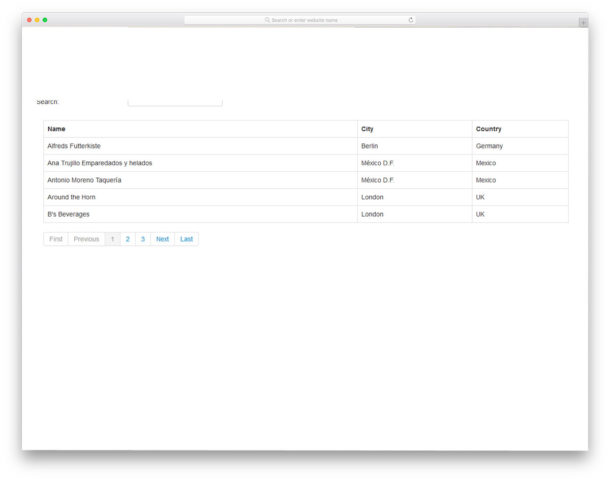
Task: Go to the Next page
Action: pos(162,239)
